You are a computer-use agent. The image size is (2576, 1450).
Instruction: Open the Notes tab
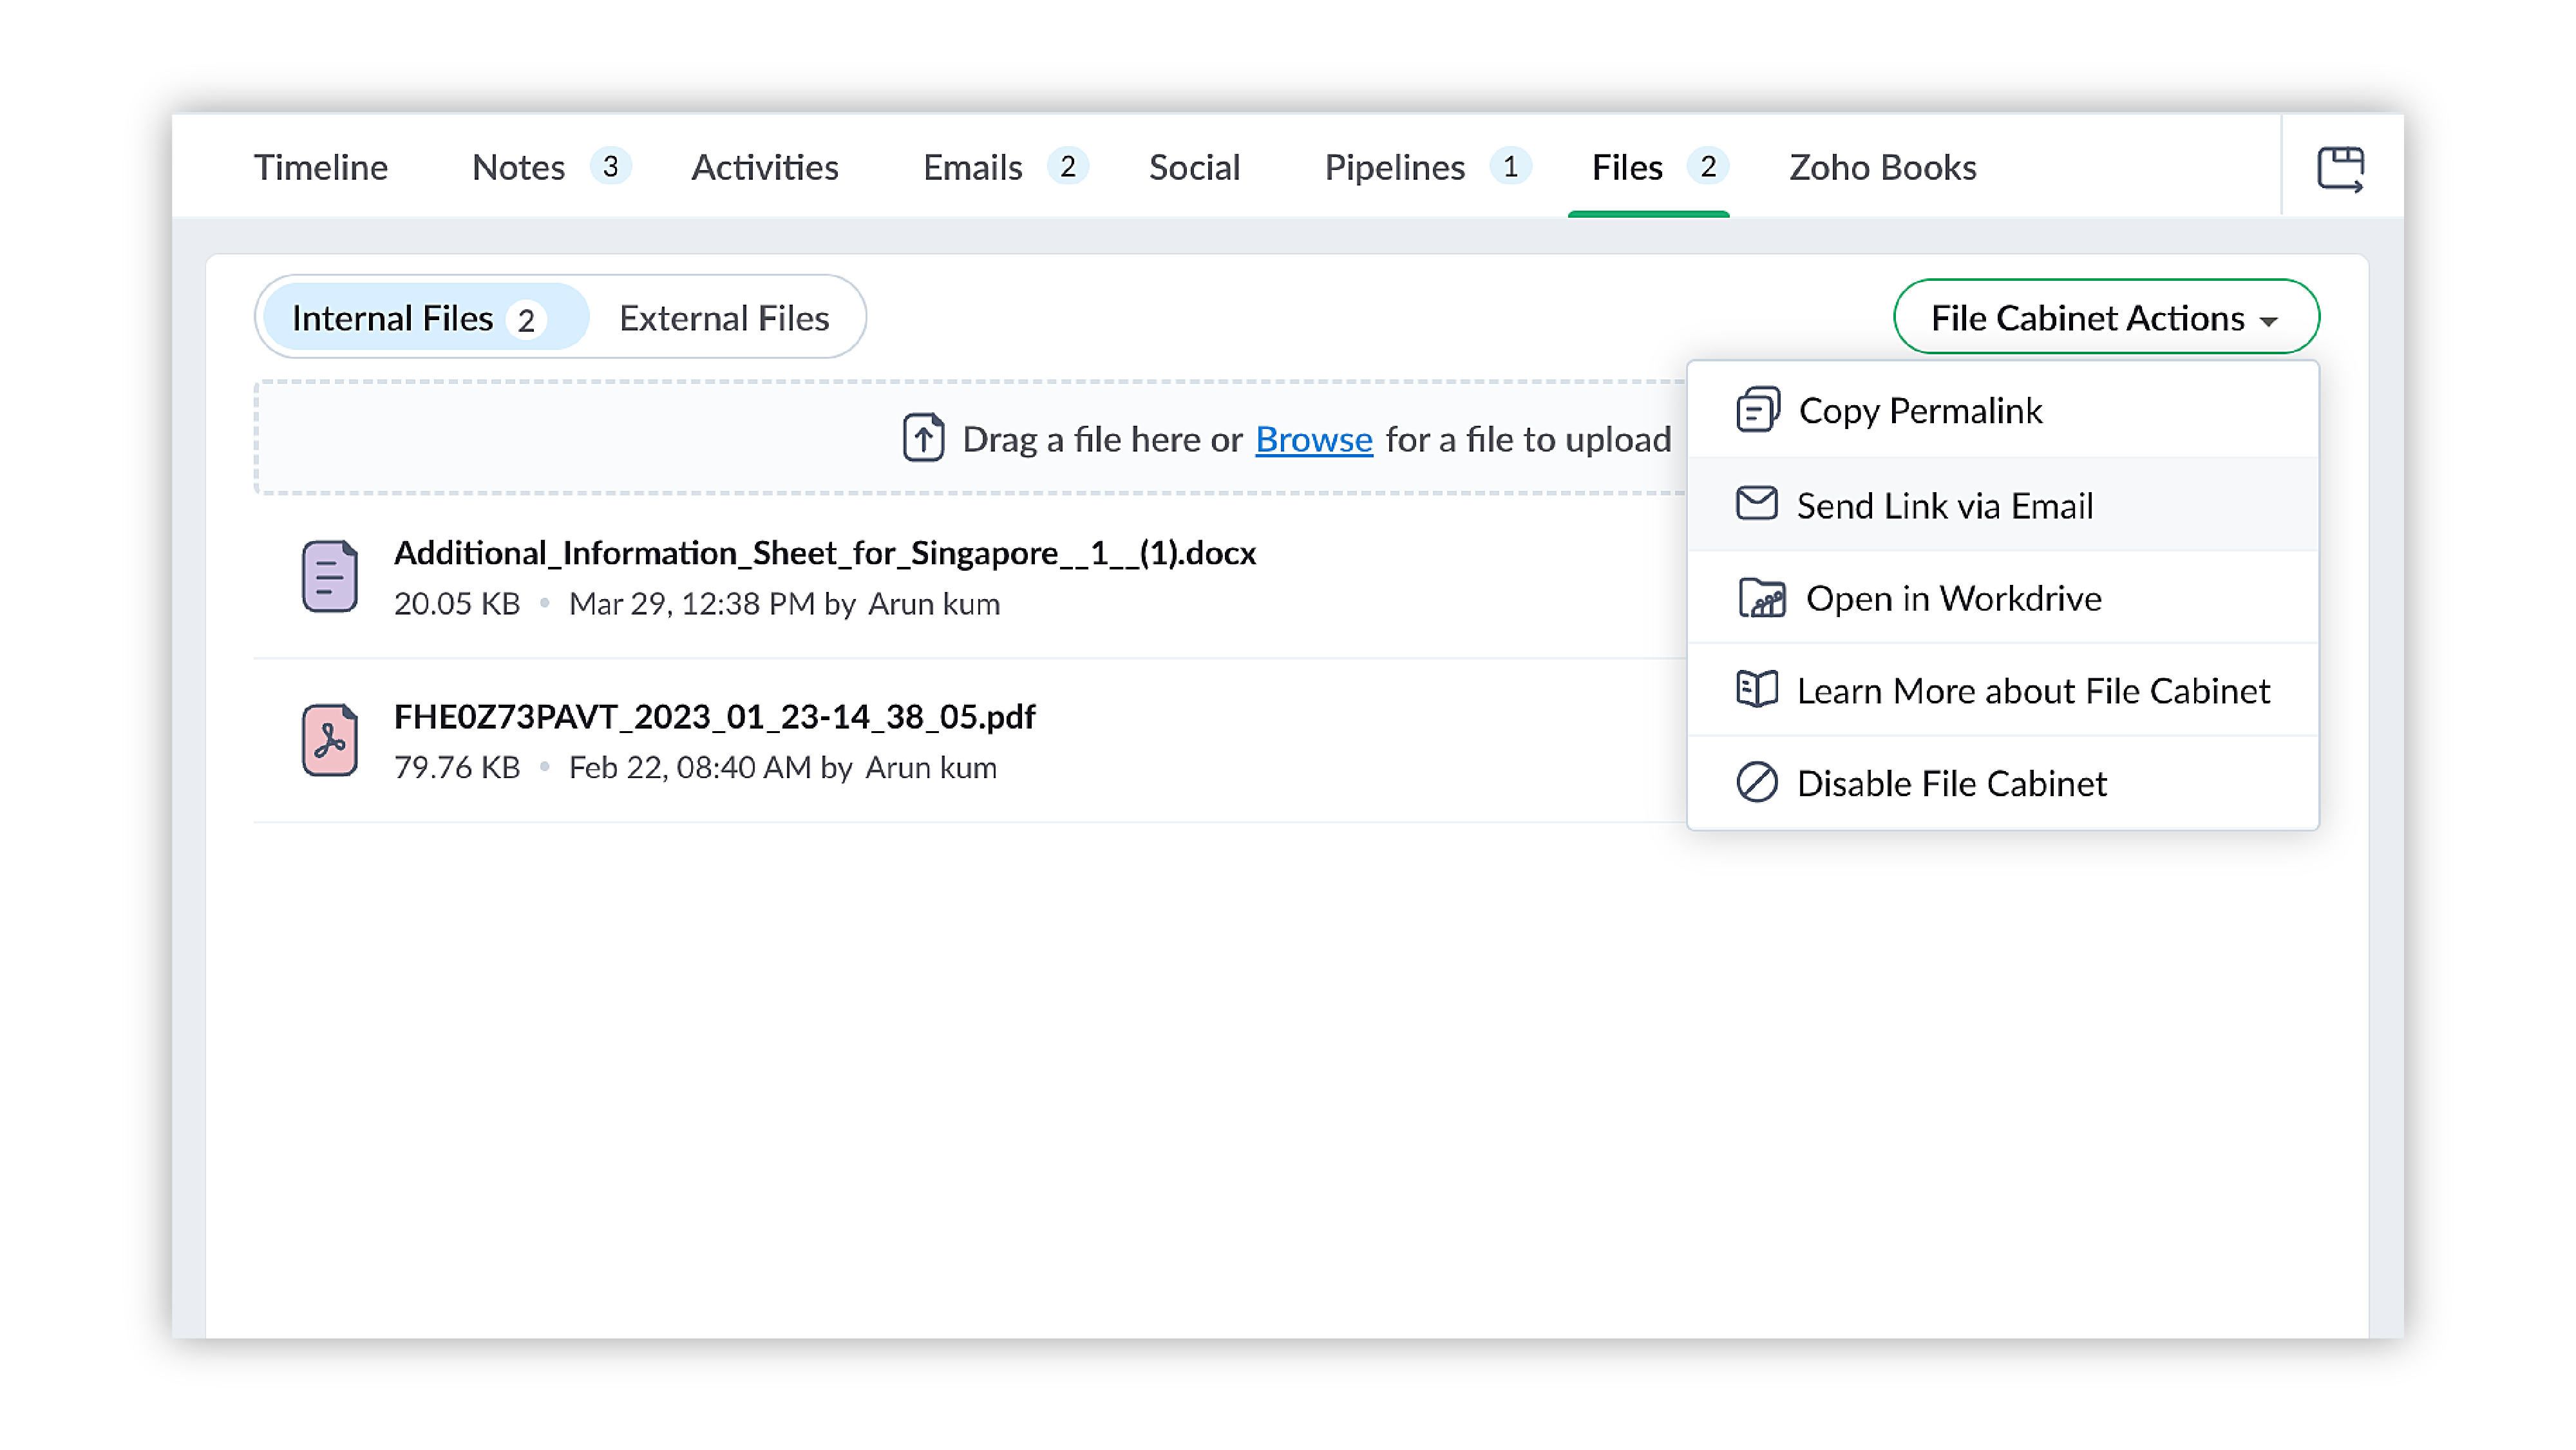click(x=518, y=167)
